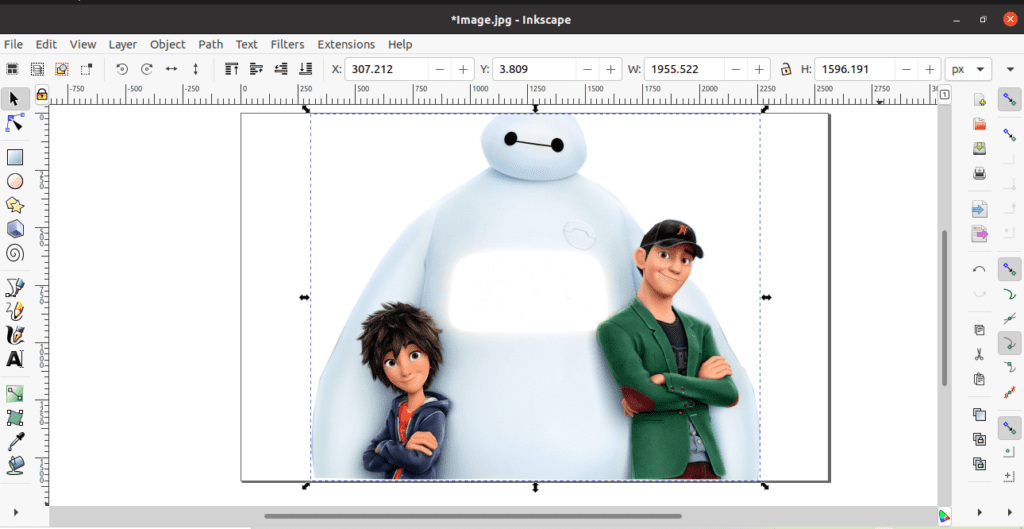The height and width of the screenshot is (529, 1024).
Task: Rotate selection 90° counter-clockwise
Action: 121,69
